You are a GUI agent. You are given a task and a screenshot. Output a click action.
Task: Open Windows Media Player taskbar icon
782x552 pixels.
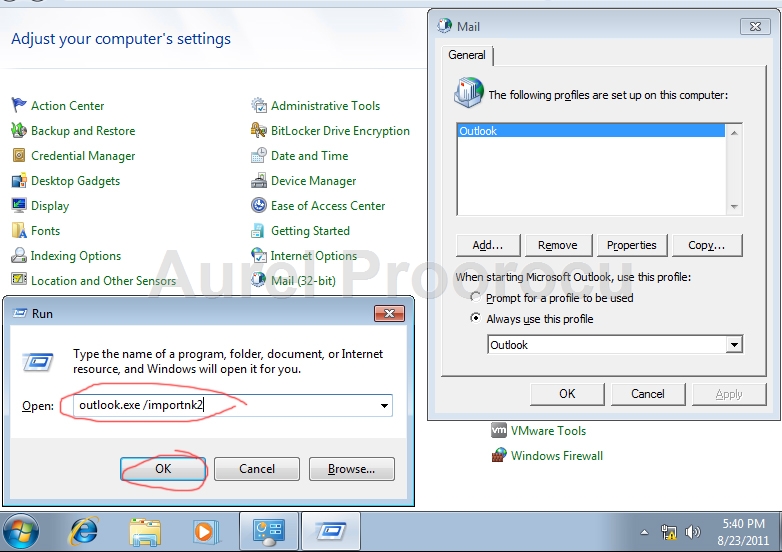coord(205,532)
